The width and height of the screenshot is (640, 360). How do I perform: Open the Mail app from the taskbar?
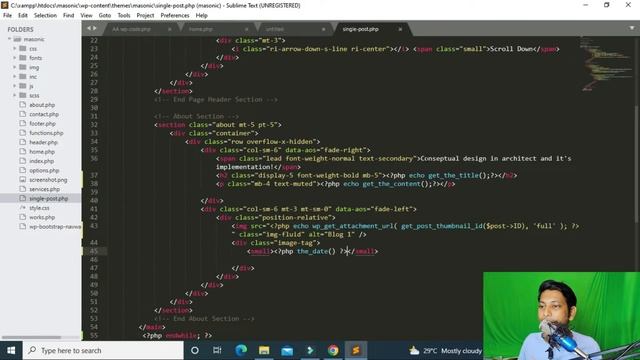point(287,351)
